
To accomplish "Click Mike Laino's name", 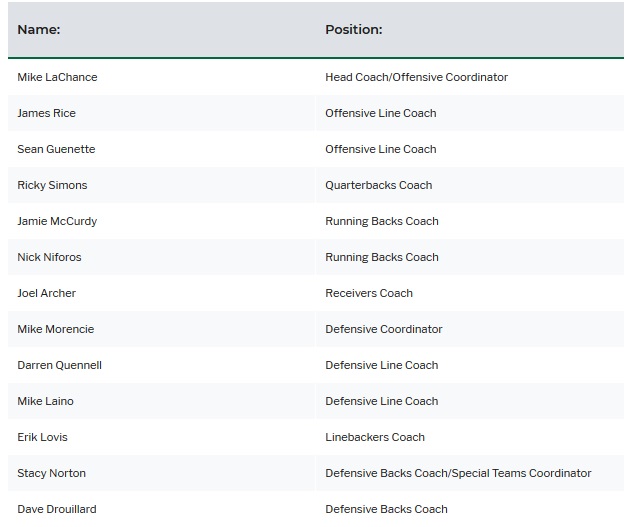I will (x=45, y=401).
